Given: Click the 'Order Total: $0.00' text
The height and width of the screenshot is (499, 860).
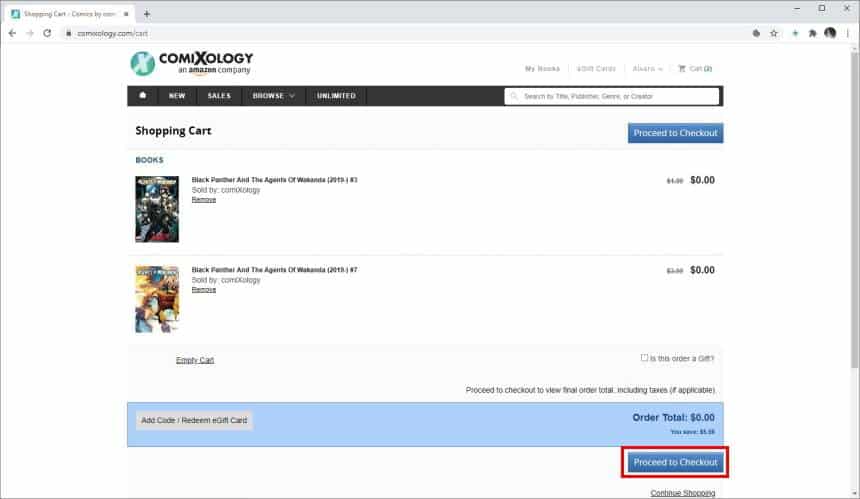Looking at the screenshot, I should (673, 417).
